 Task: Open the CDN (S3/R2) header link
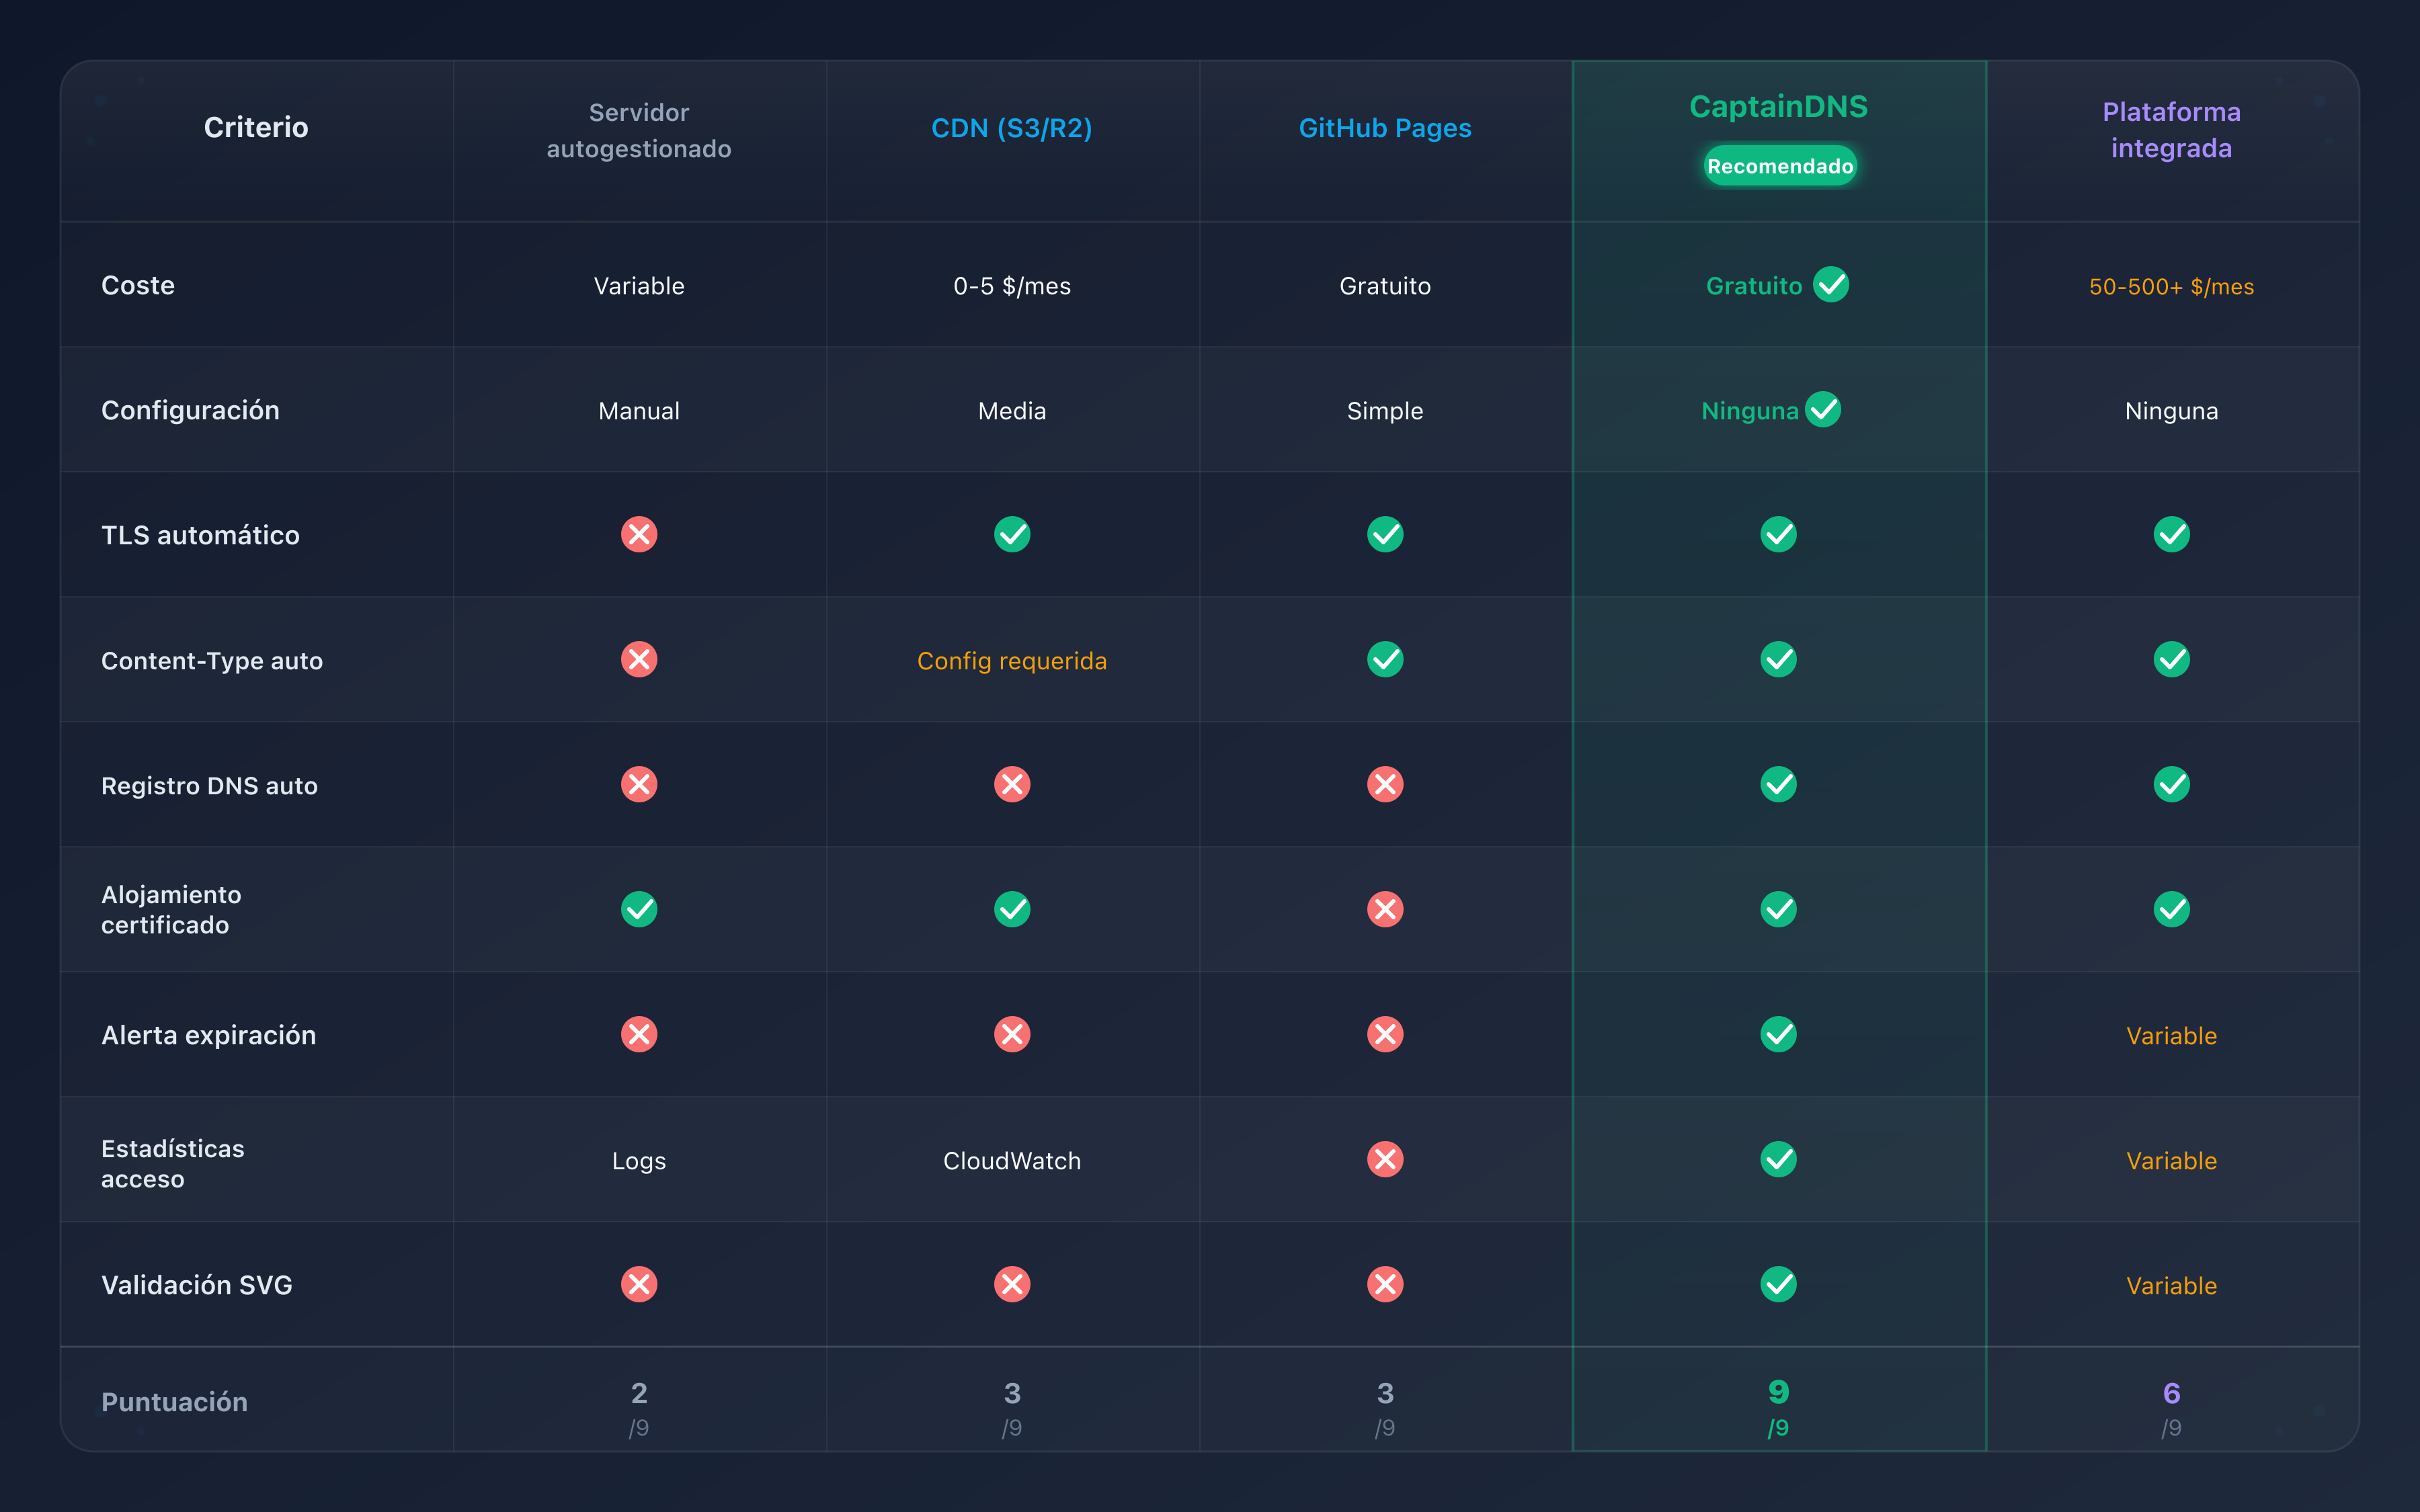(x=1012, y=127)
